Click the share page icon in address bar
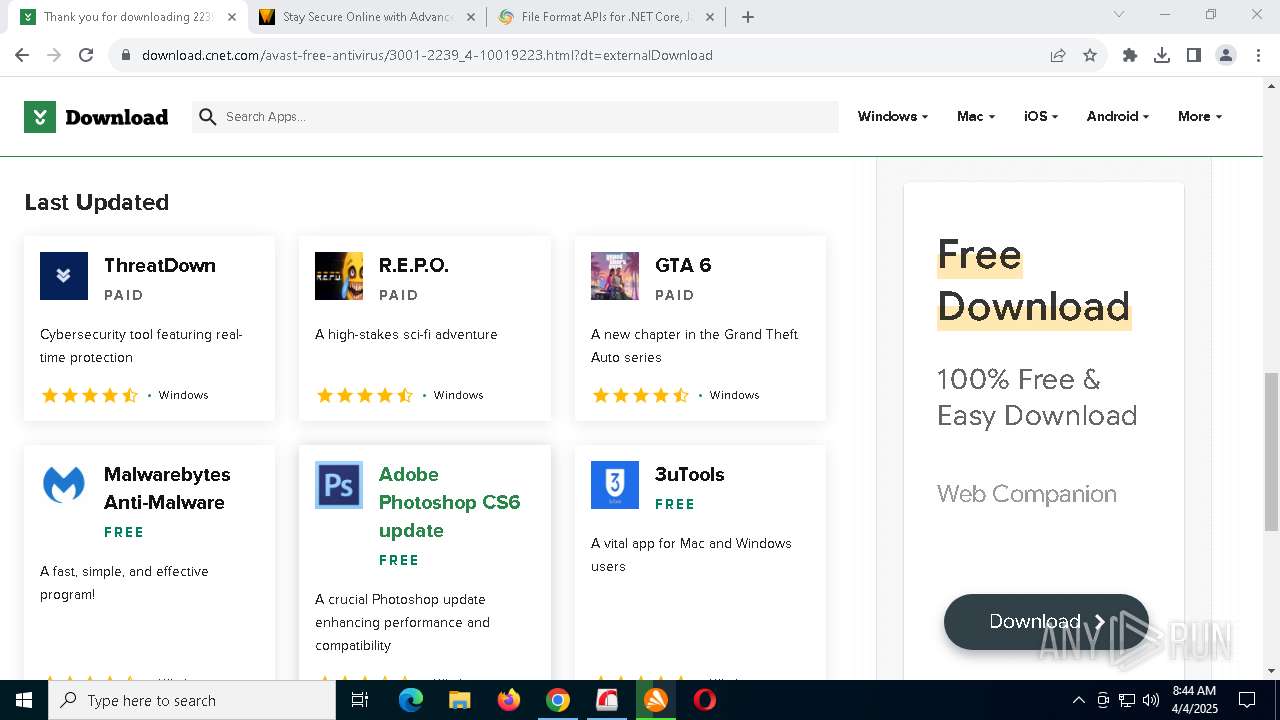Viewport: 1280px width, 720px height. point(1058,55)
